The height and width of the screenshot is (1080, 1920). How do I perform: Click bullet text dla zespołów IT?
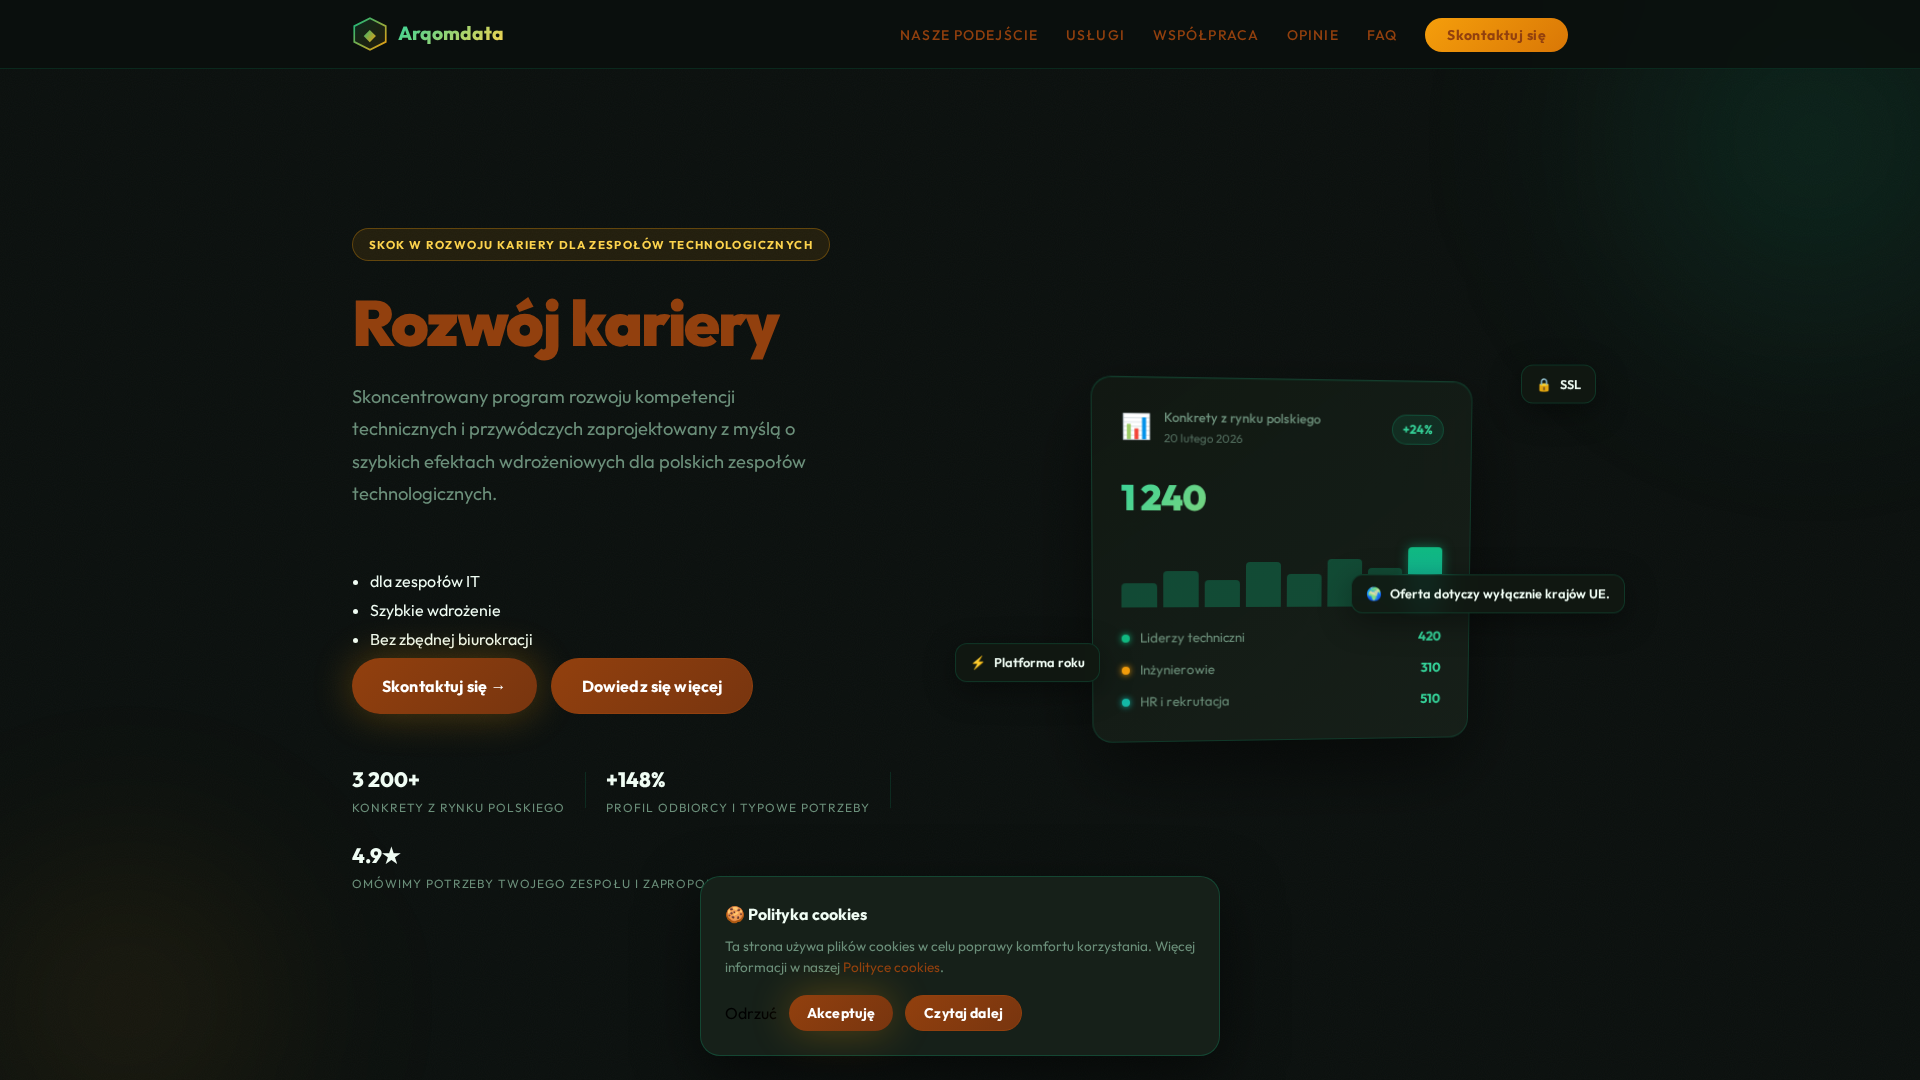pyautogui.click(x=425, y=581)
